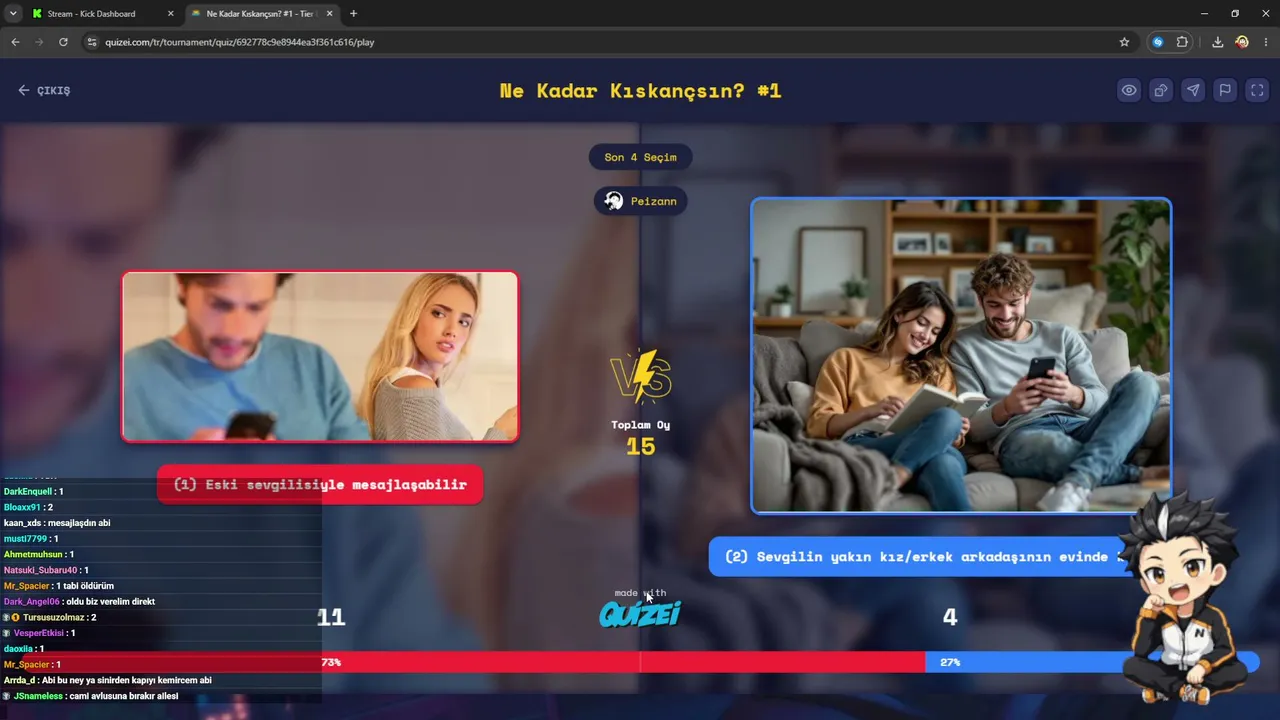1280x720 pixels.
Task: Toggle fullscreen mode with the corner-brackets icon
Action: click(x=1257, y=90)
